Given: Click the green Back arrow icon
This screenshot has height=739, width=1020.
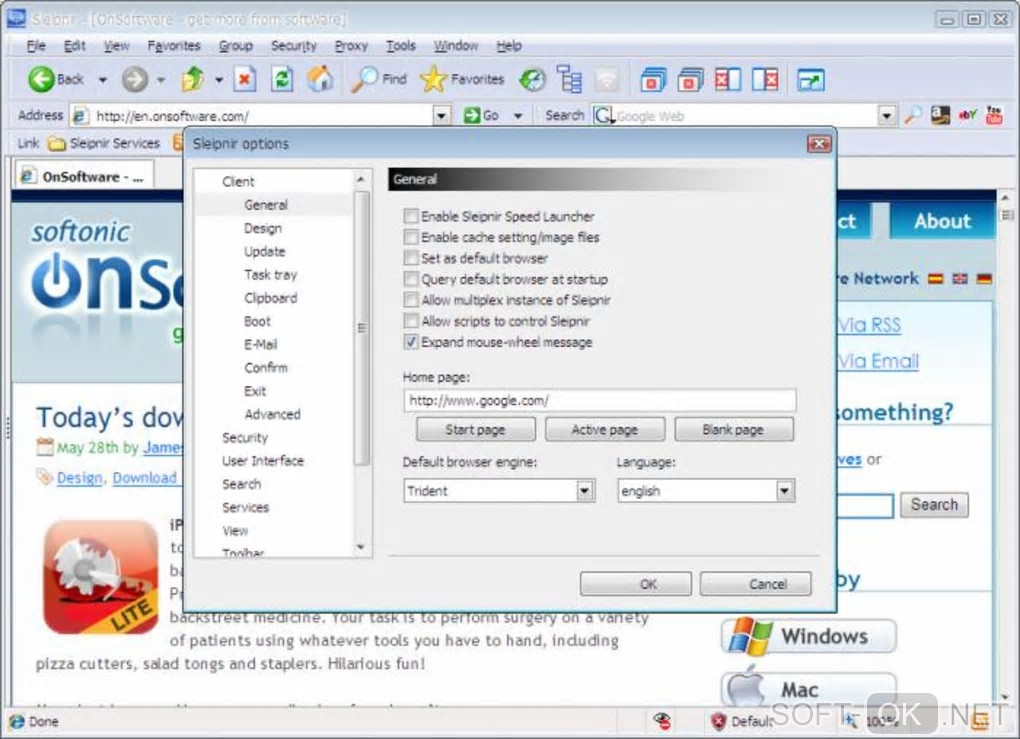Looking at the screenshot, I should pos(41,79).
